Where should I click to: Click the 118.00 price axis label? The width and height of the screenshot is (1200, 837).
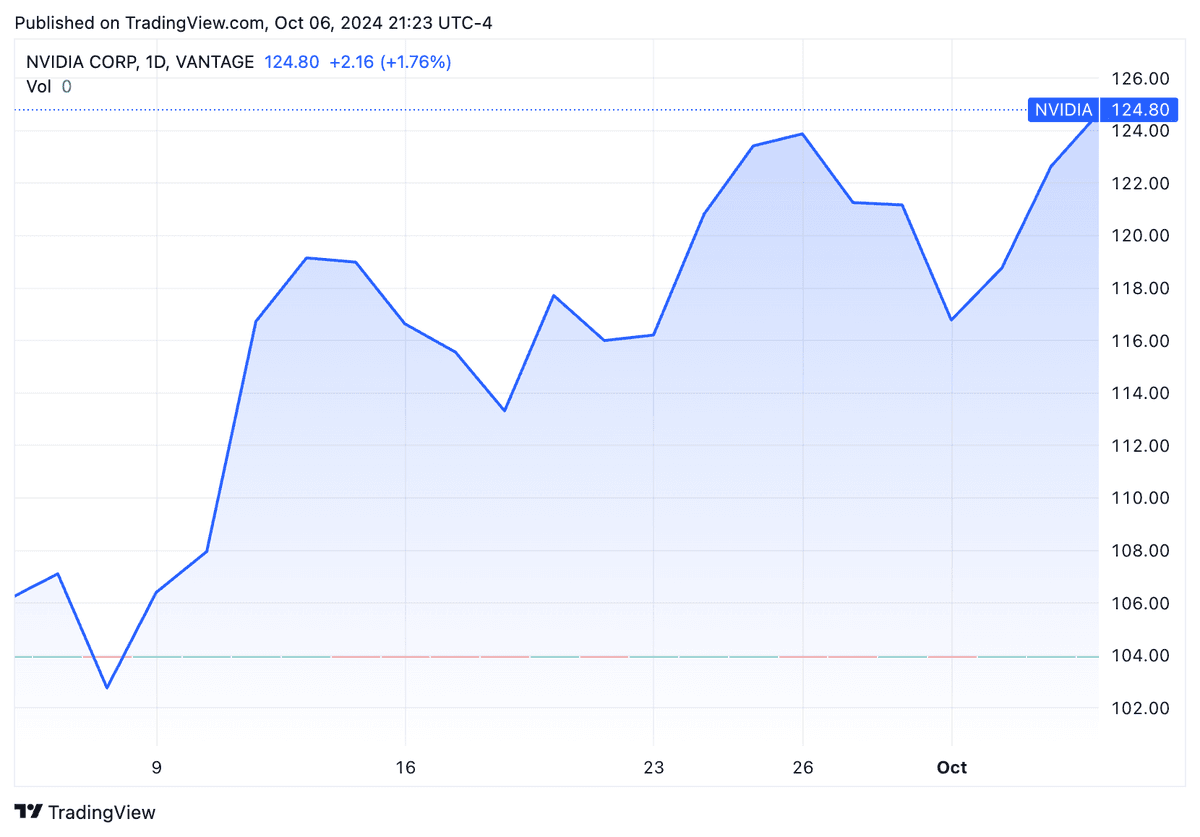(x=1141, y=289)
